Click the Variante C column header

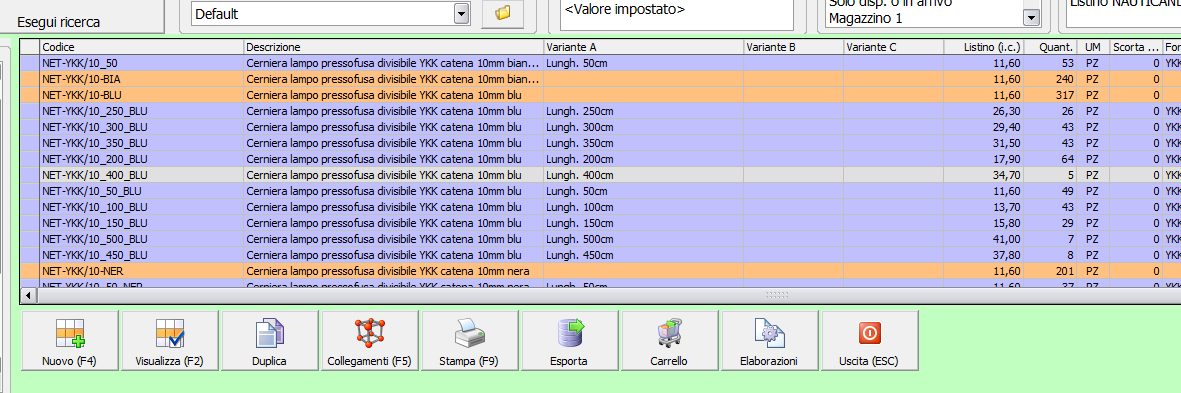(893, 47)
